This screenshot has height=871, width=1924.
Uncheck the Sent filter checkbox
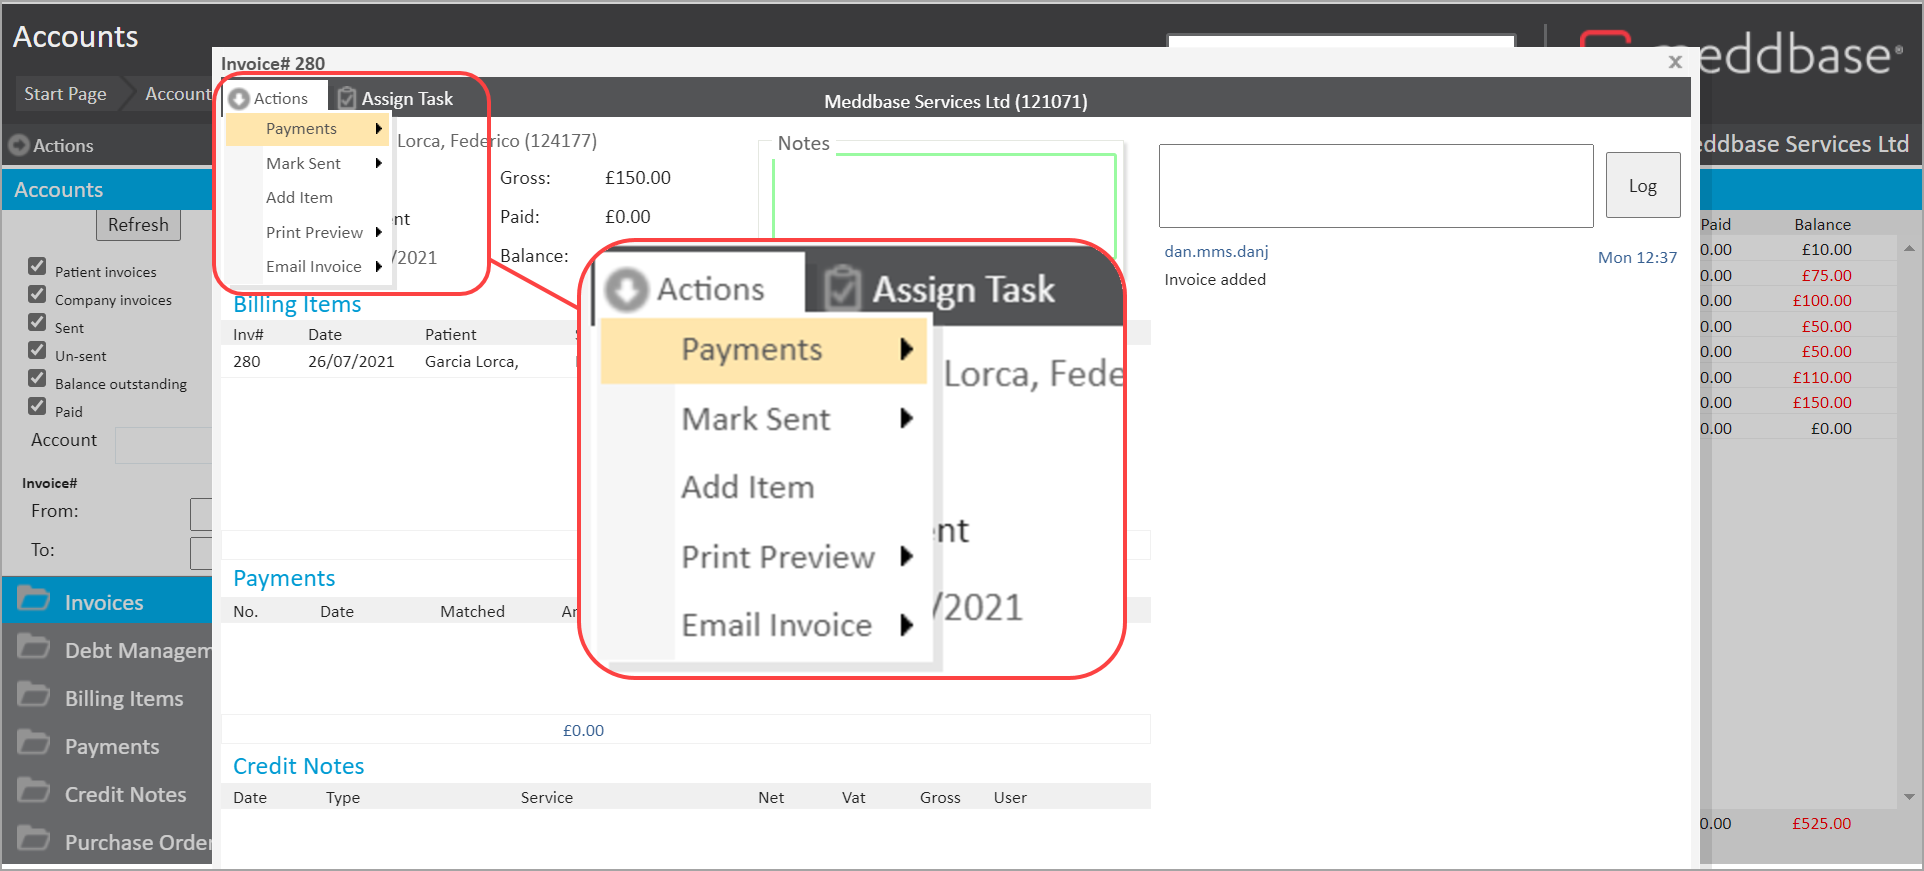click(37, 322)
